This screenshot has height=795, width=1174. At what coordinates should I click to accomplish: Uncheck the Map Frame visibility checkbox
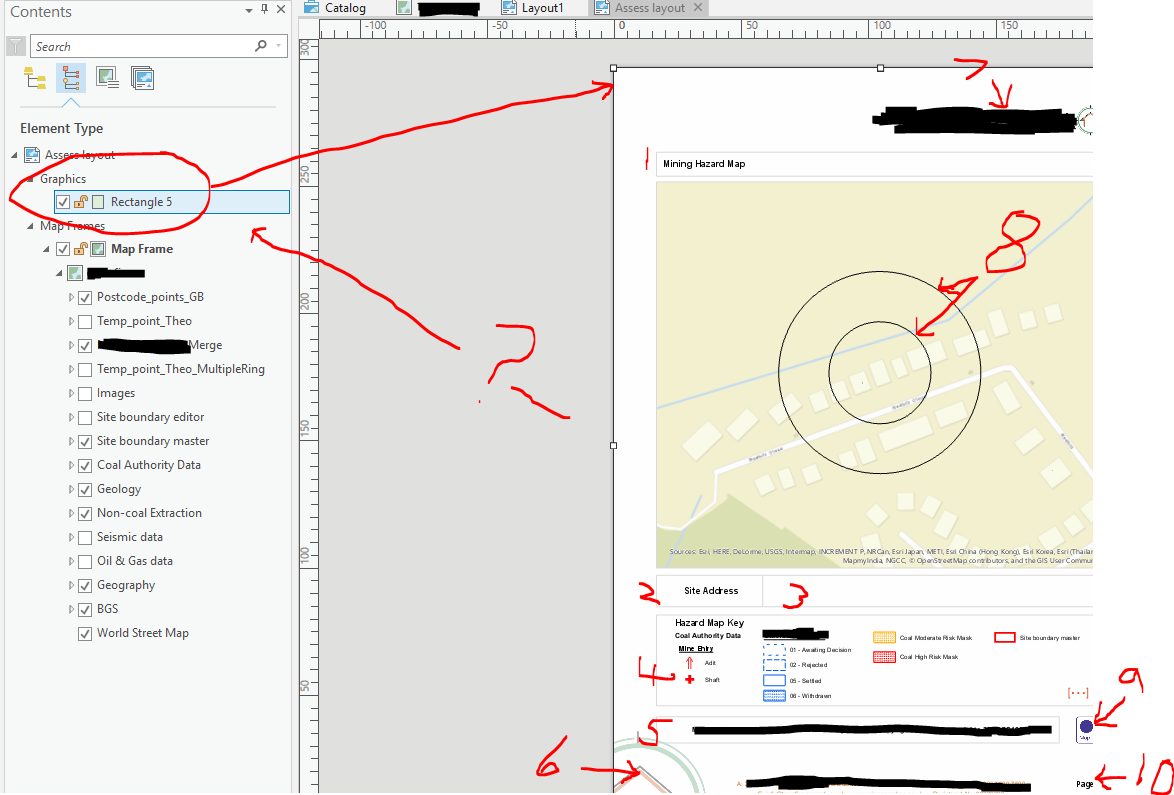click(x=63, y=249)
